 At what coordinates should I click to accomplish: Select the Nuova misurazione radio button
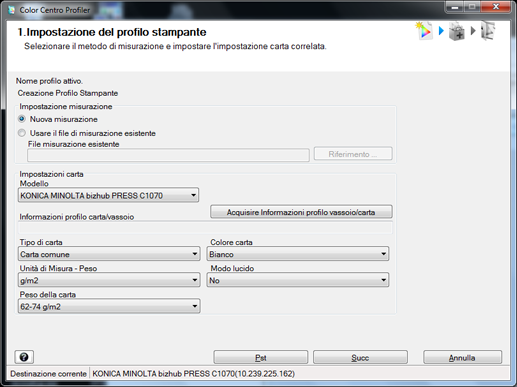[x=22, y=119]
